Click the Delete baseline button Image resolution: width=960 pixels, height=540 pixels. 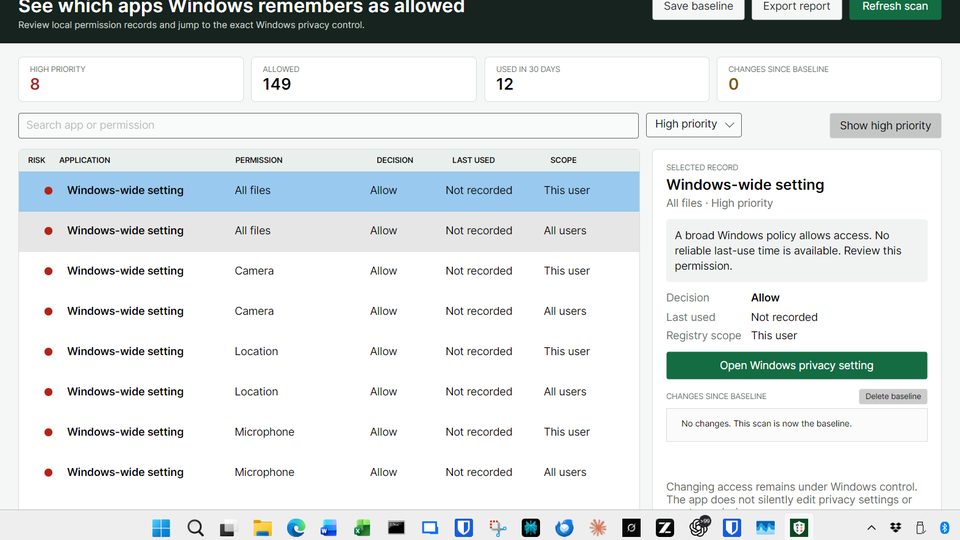click(893, 396)
